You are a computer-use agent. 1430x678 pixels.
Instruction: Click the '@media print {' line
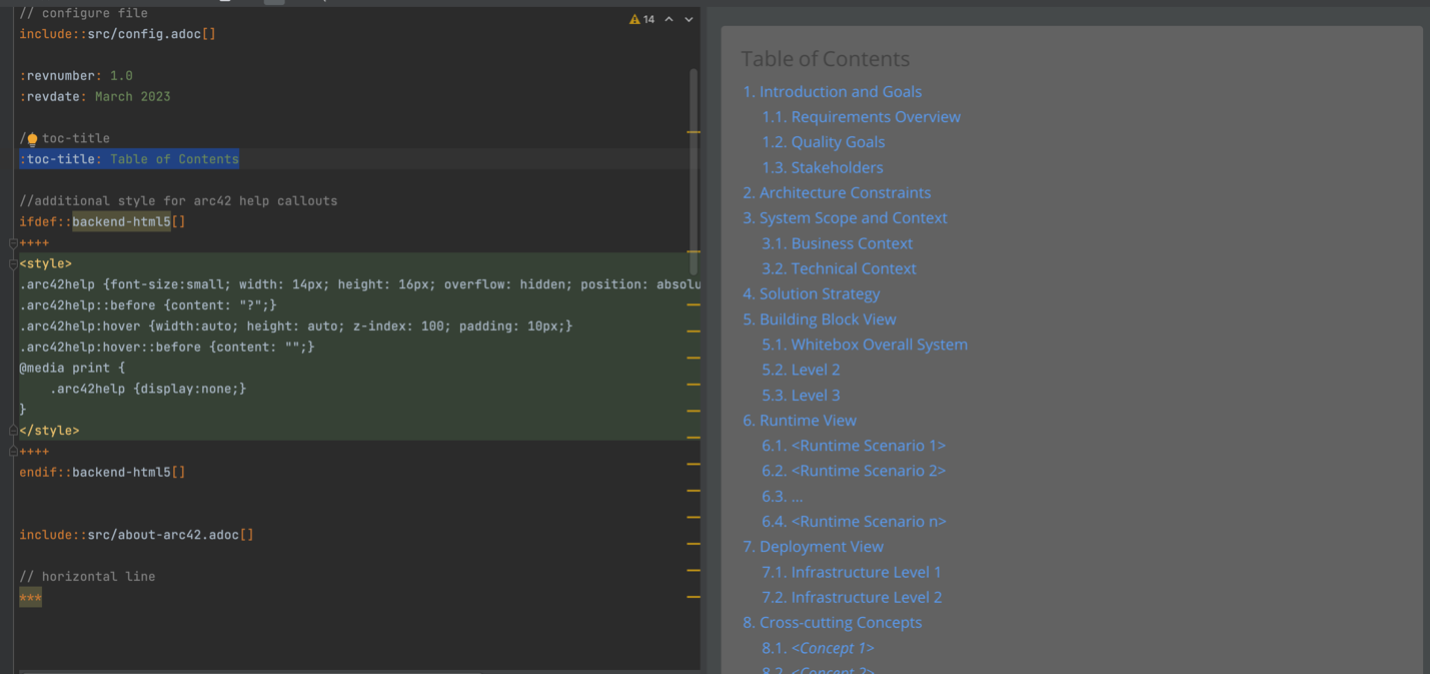tap(72, 368)
